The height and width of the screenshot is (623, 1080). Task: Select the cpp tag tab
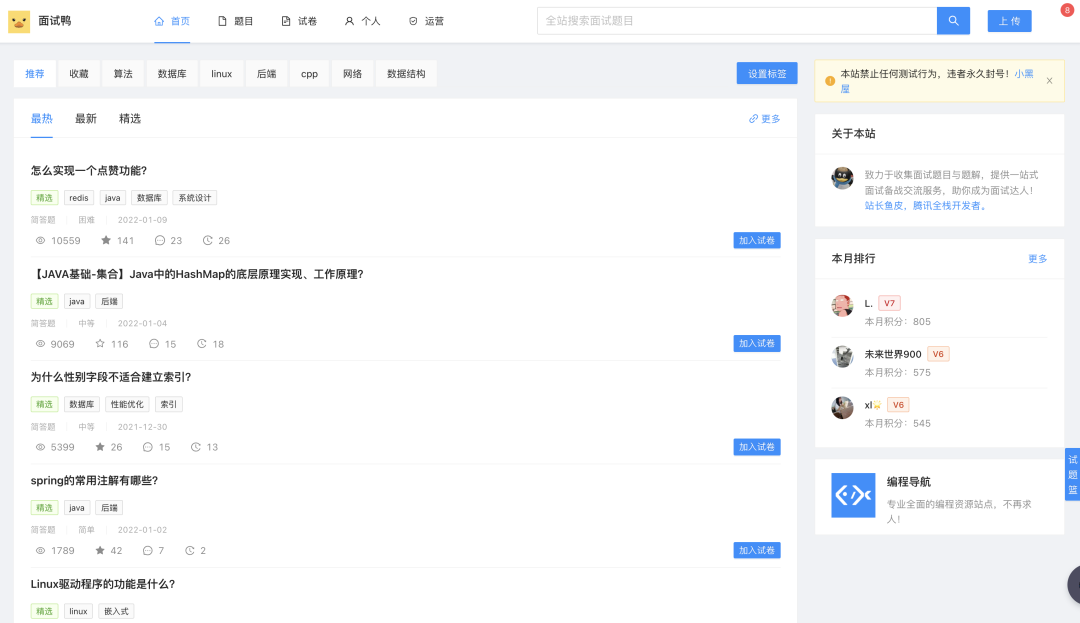309,74
